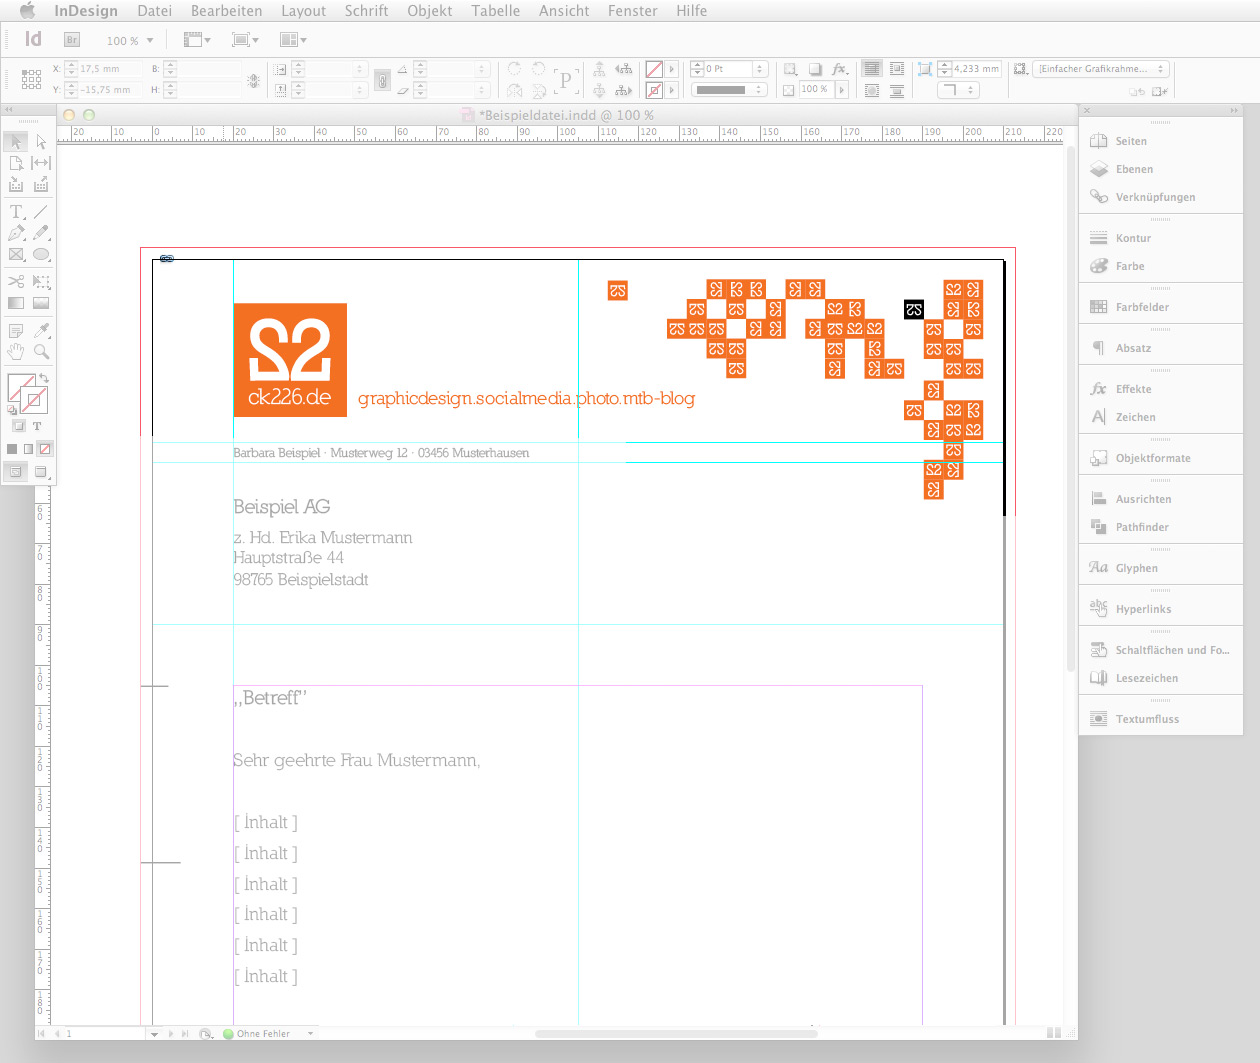
Task: Open the Grafikrahmenformat dropdown in control bar
Action: click(1163, 68)
